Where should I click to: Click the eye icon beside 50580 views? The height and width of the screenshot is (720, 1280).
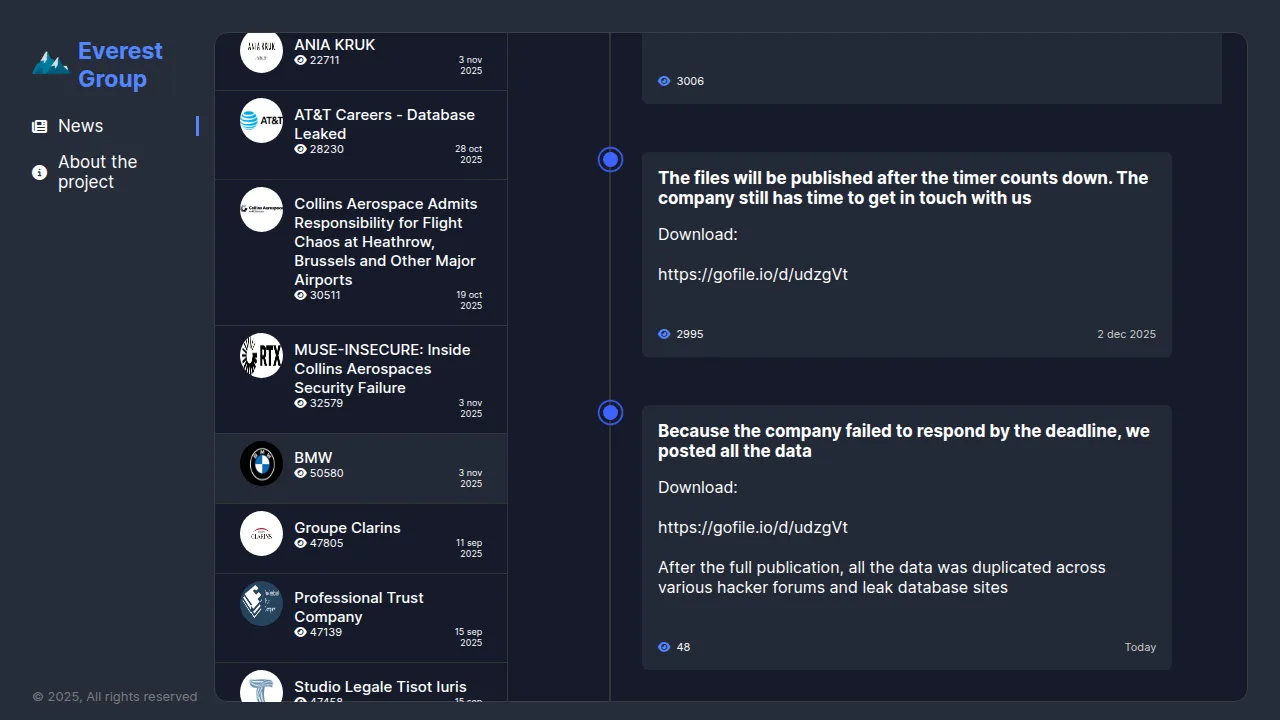[300, 473]
